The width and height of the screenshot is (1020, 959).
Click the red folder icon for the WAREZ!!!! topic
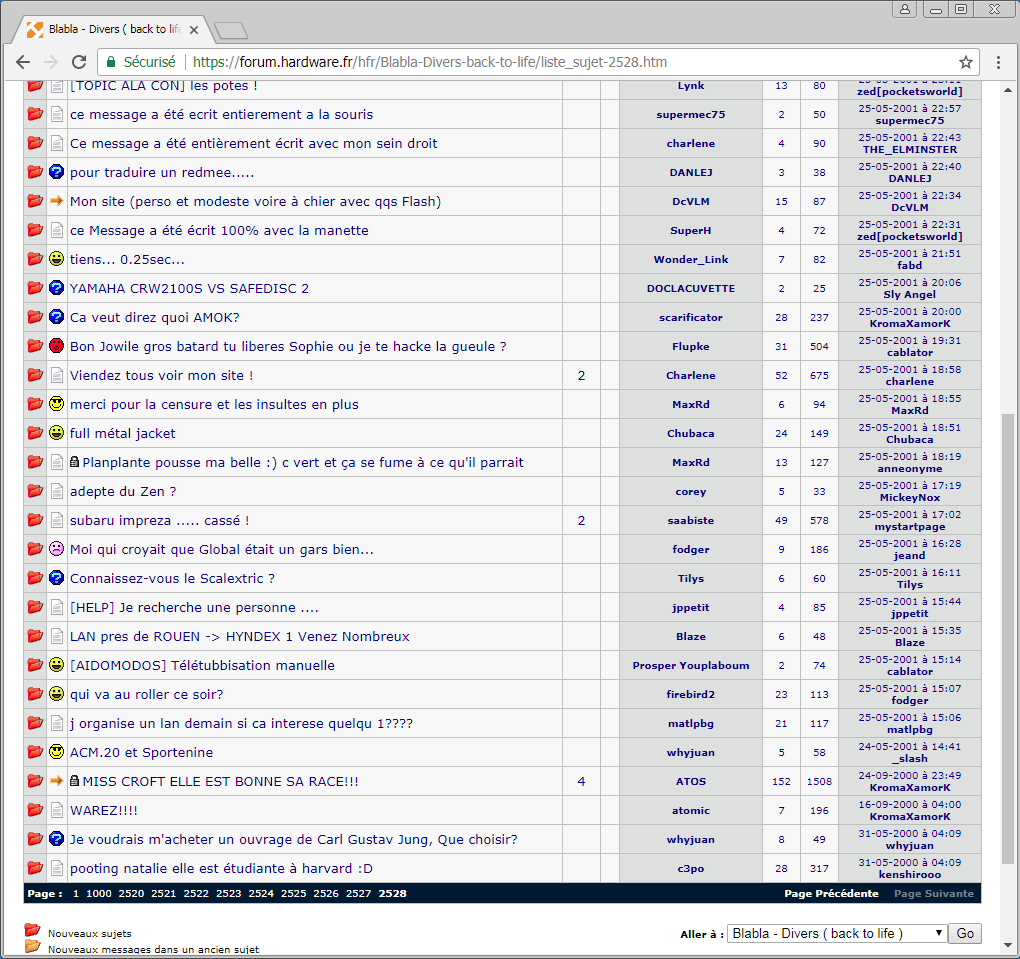click(35, 810)
